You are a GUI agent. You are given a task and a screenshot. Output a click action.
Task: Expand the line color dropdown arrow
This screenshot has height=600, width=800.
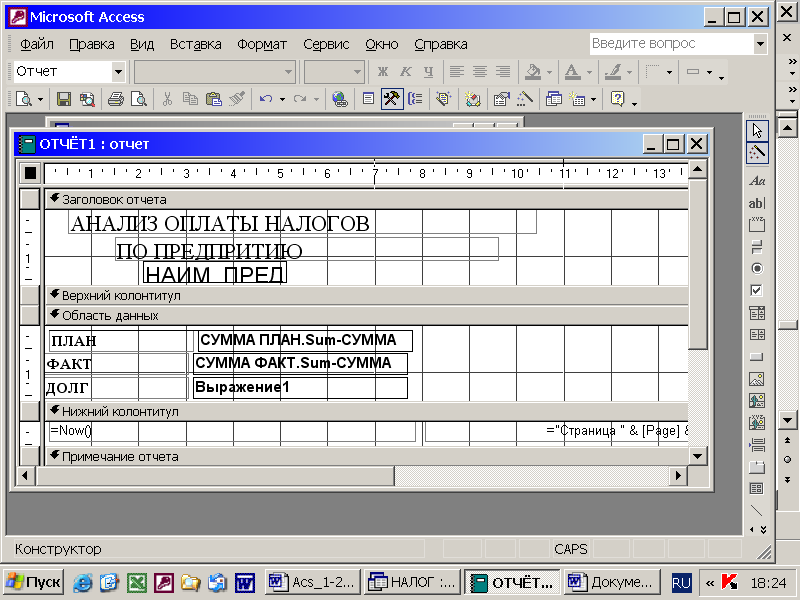pos(629,72)
